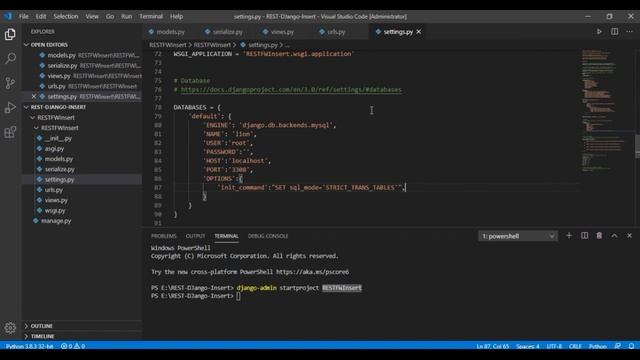Change file encoding UTF-8

click(x=554, y=346)
